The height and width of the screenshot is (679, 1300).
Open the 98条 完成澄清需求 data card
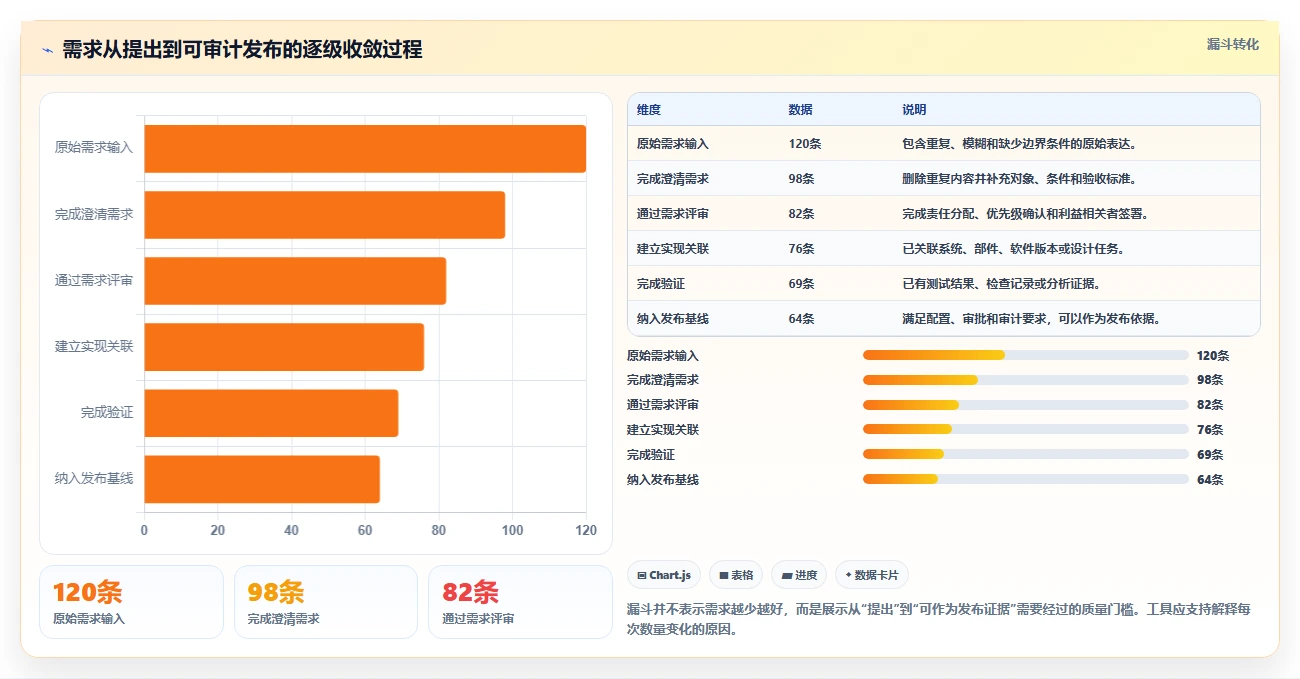point(325,602)
